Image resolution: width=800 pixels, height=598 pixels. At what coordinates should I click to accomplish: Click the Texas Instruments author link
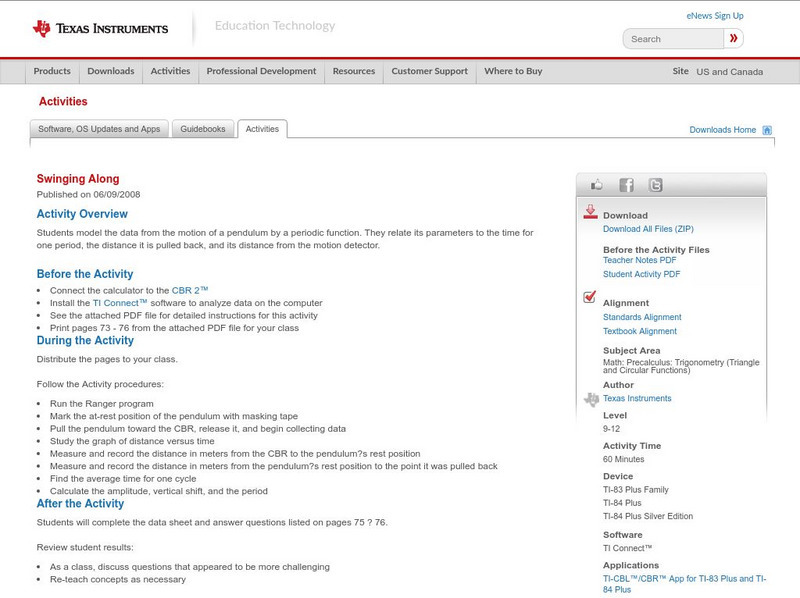pos(637,398)
